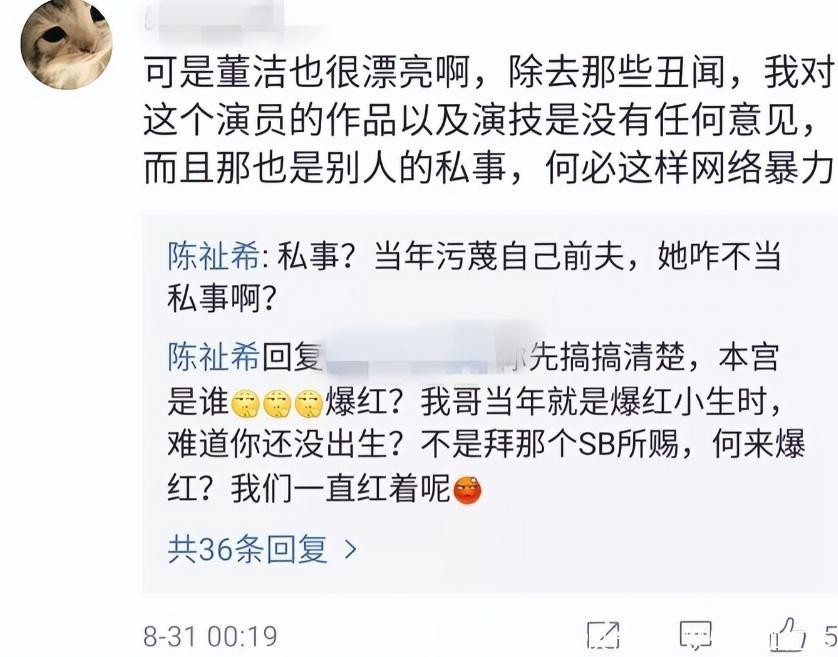838x657 pixels.
Task: Tap the third shushing emoji before 爆红
Action: coord(310,404)
